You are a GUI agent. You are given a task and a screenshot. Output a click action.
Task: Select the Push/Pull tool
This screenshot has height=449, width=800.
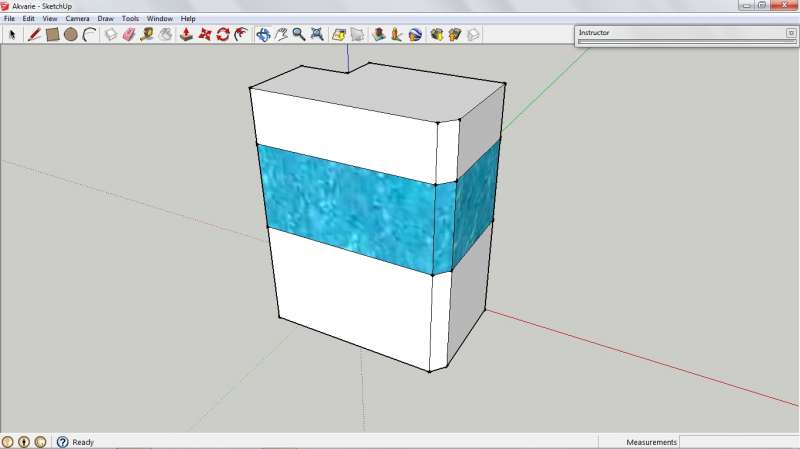click(x=186, y=34)
